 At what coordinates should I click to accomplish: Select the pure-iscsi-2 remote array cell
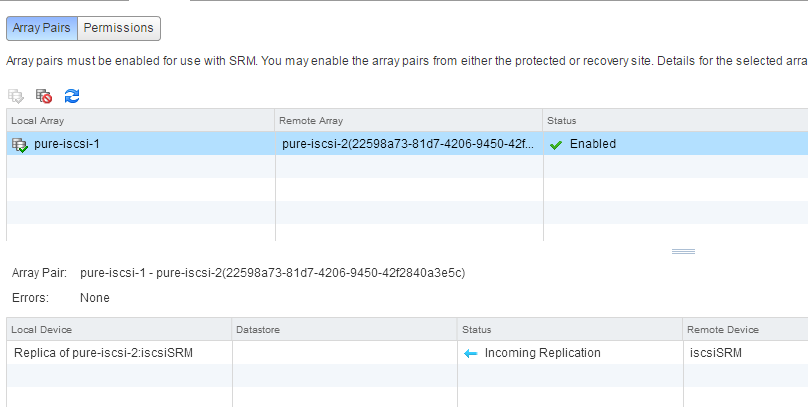tap(410, 144)
